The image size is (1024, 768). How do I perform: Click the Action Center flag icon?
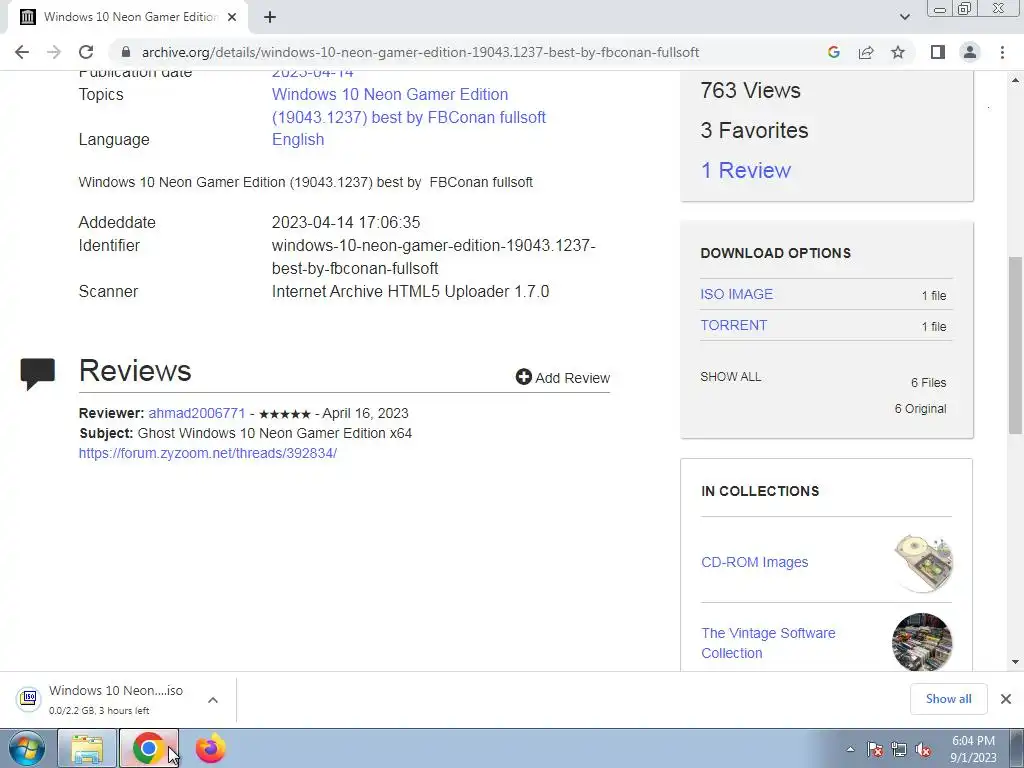[874, 749]
